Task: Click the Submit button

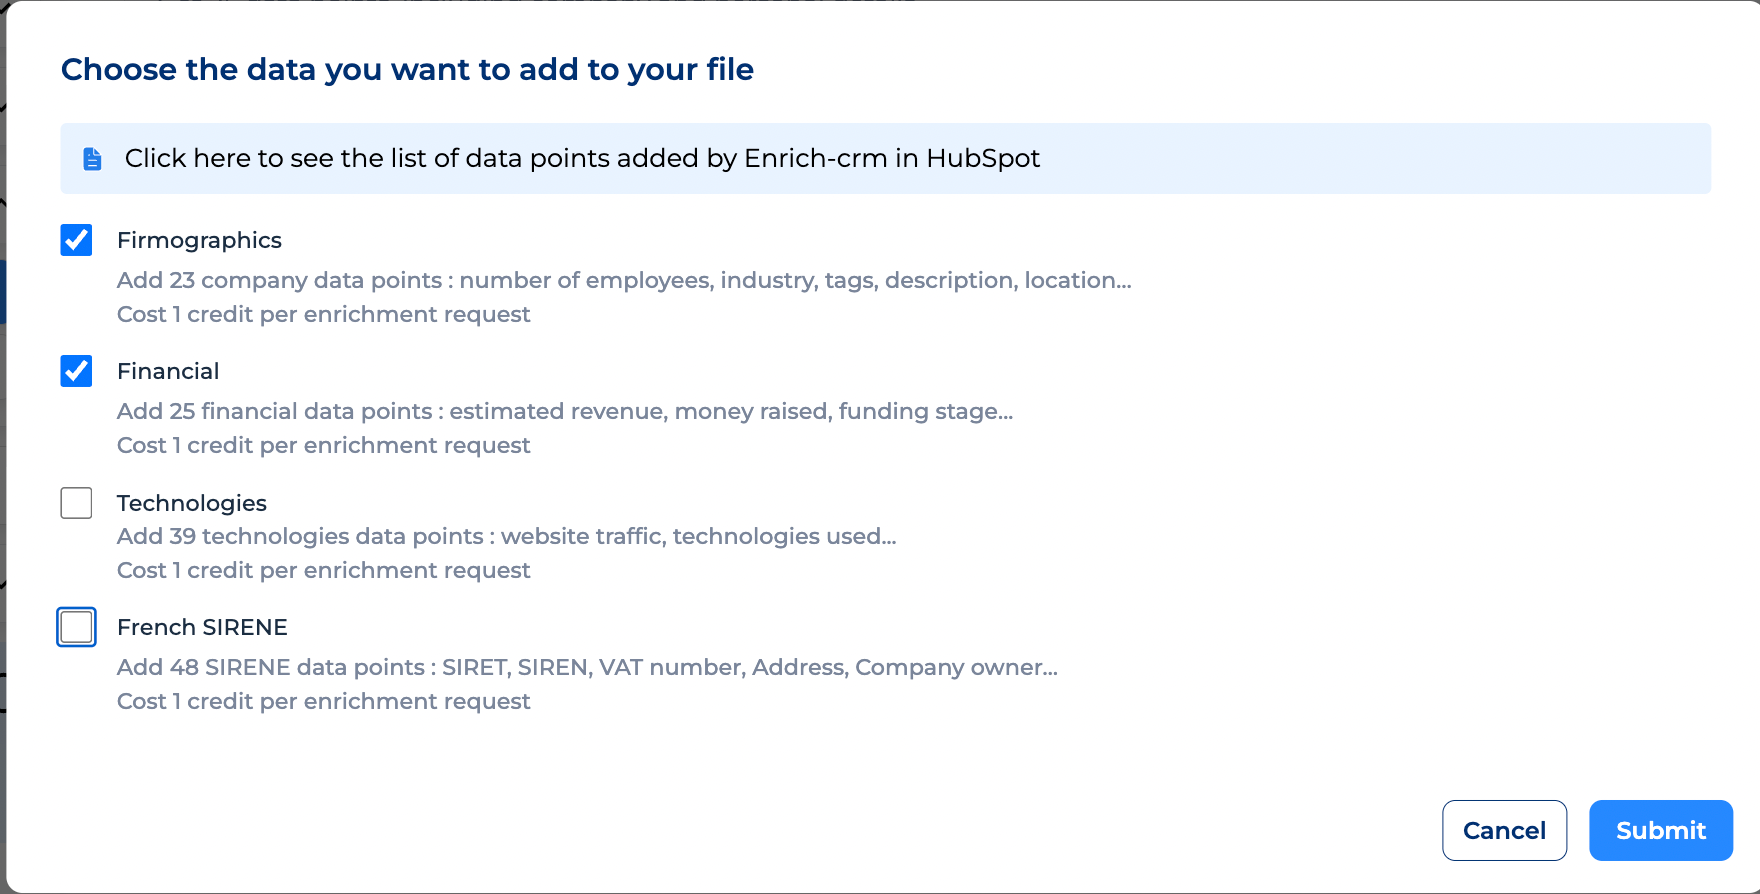Action: [1660, 830]
